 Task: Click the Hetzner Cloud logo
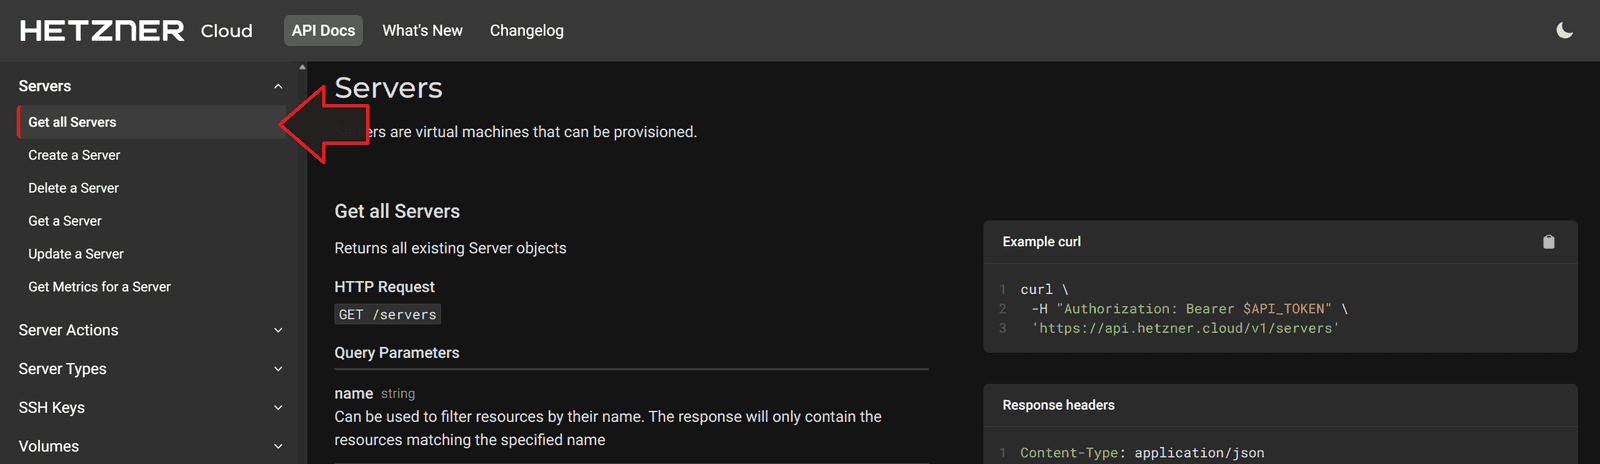coord(136,31)
